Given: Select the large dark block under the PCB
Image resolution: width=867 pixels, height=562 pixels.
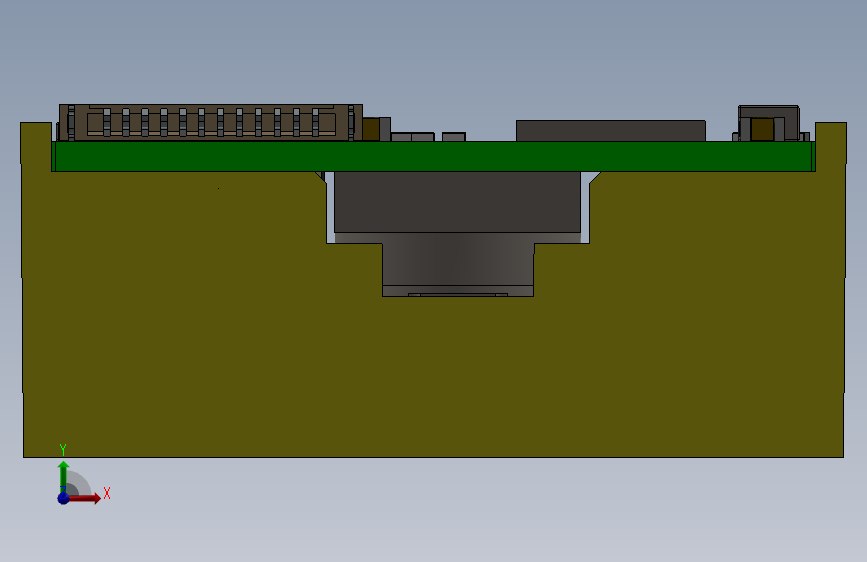Looking at the screenshot, I should point(457,202).
